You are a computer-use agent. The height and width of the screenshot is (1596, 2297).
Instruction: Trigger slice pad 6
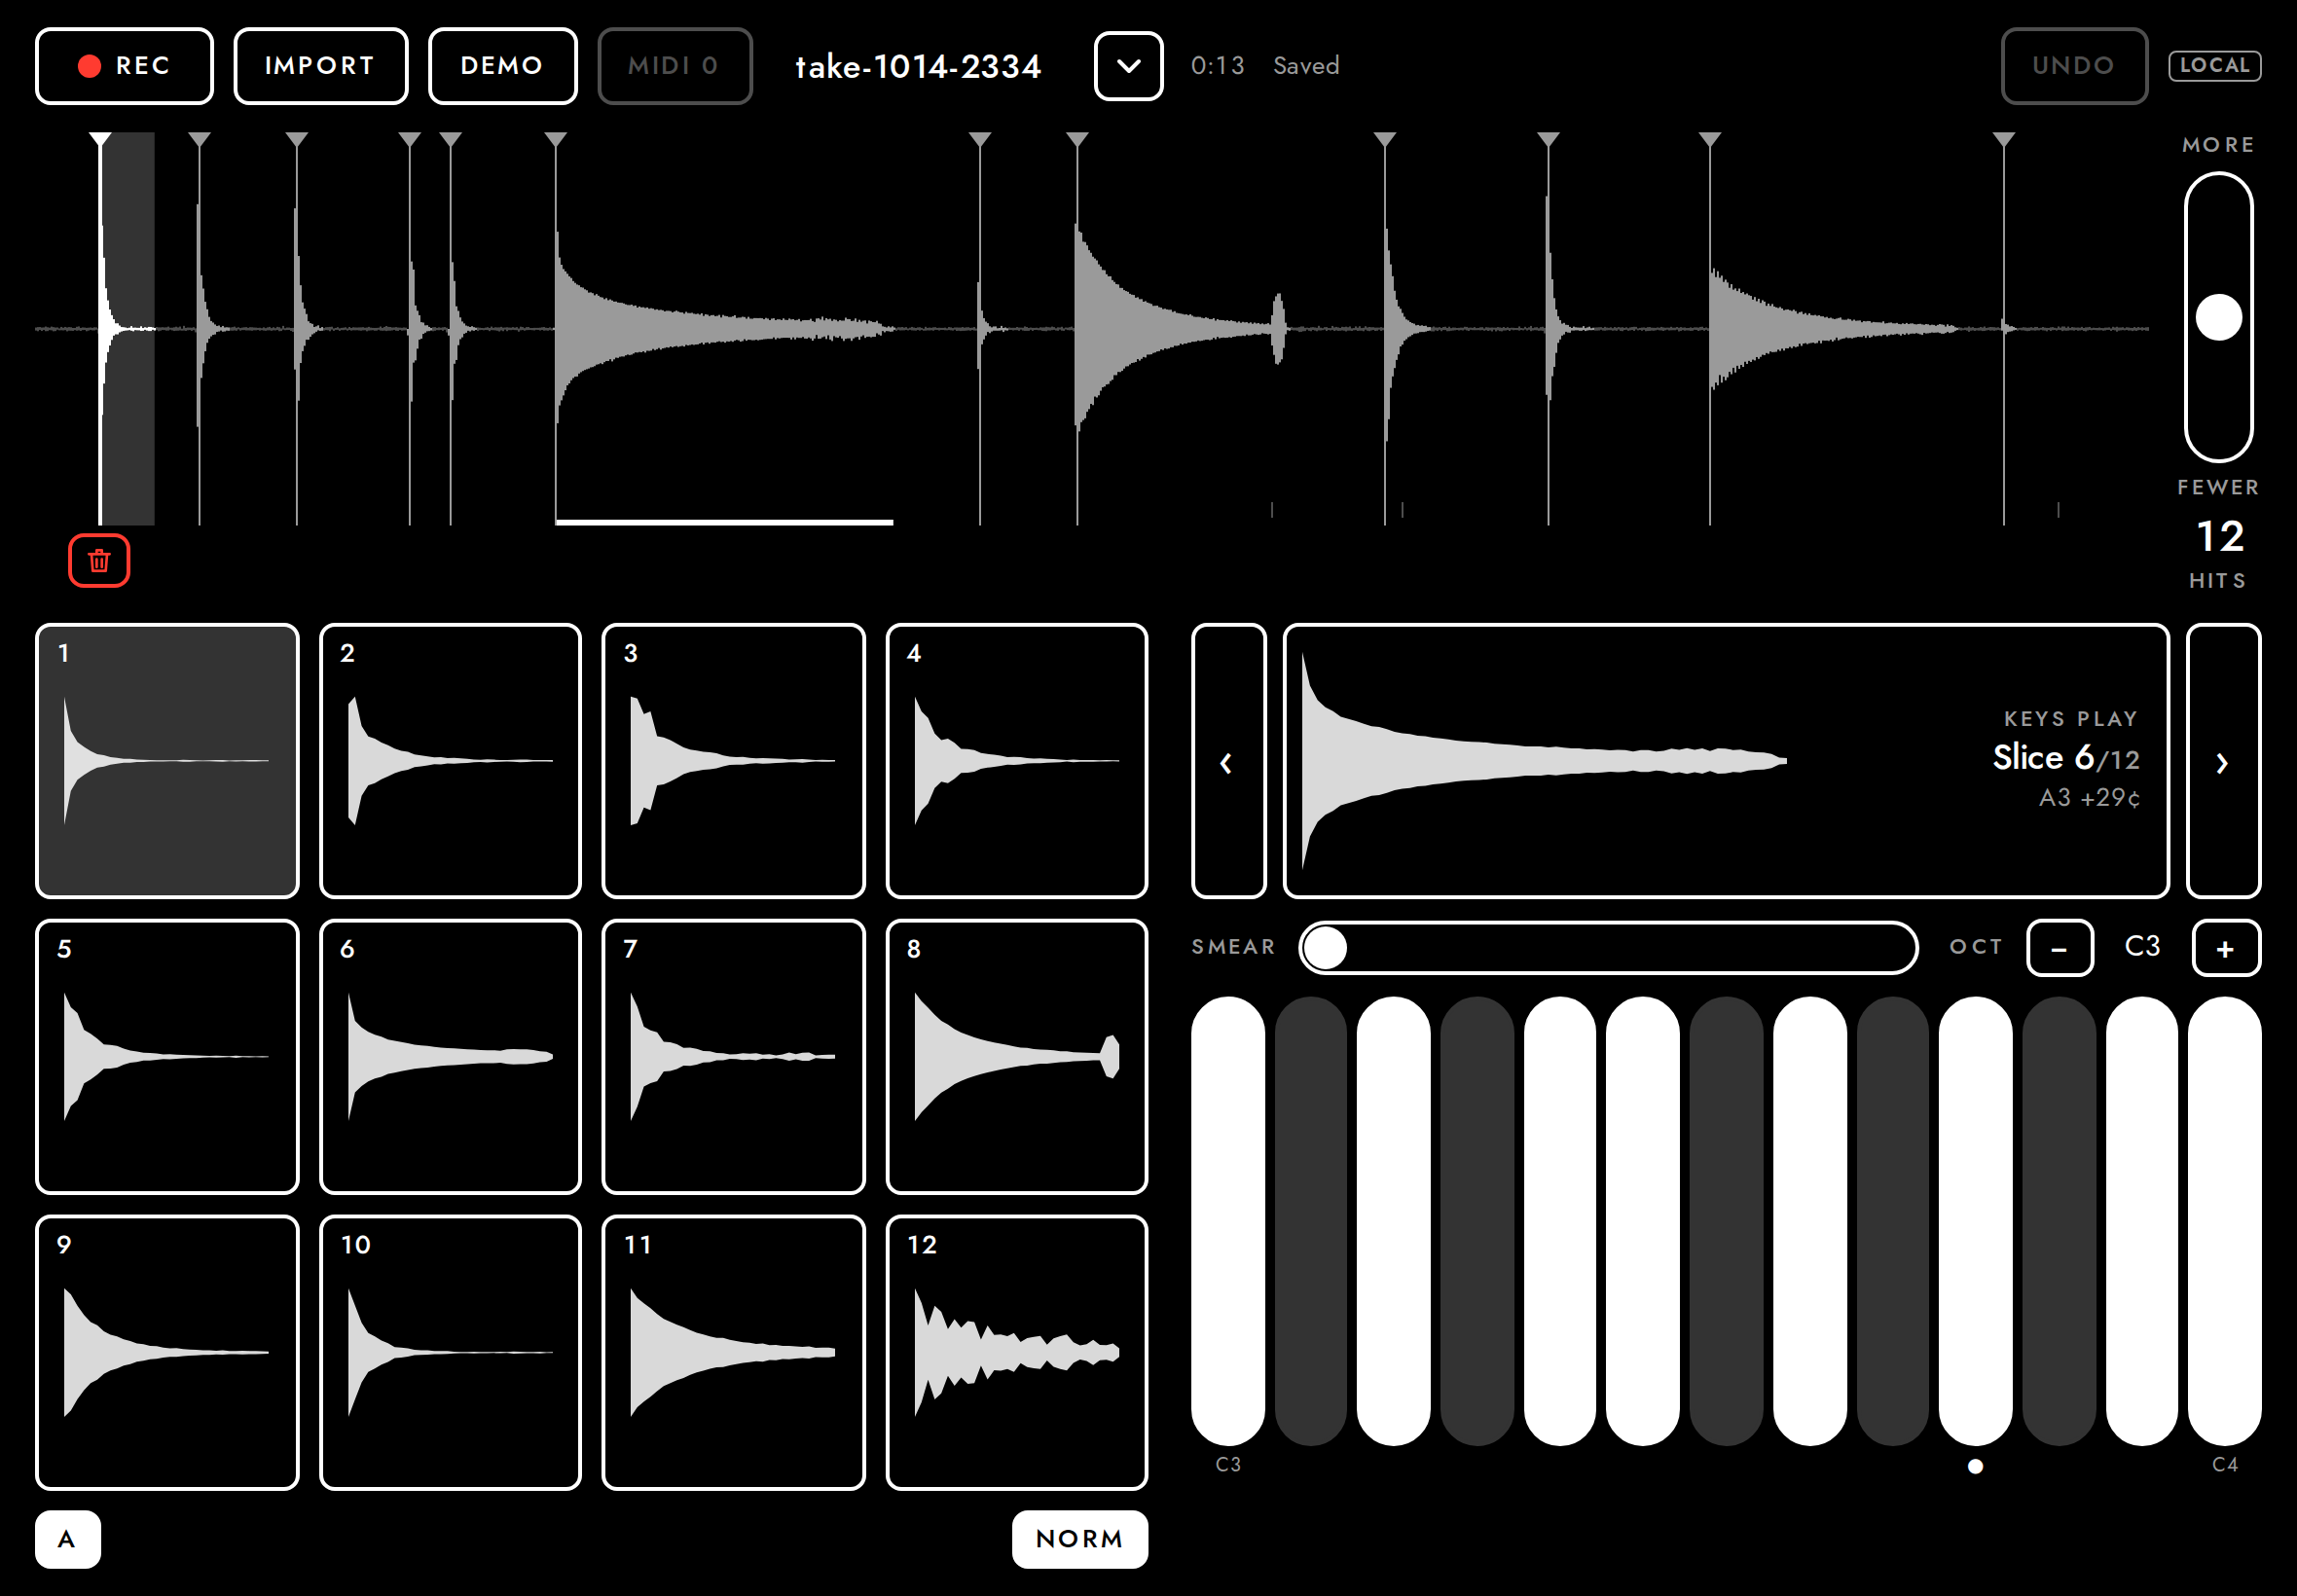click(450, 1057)
